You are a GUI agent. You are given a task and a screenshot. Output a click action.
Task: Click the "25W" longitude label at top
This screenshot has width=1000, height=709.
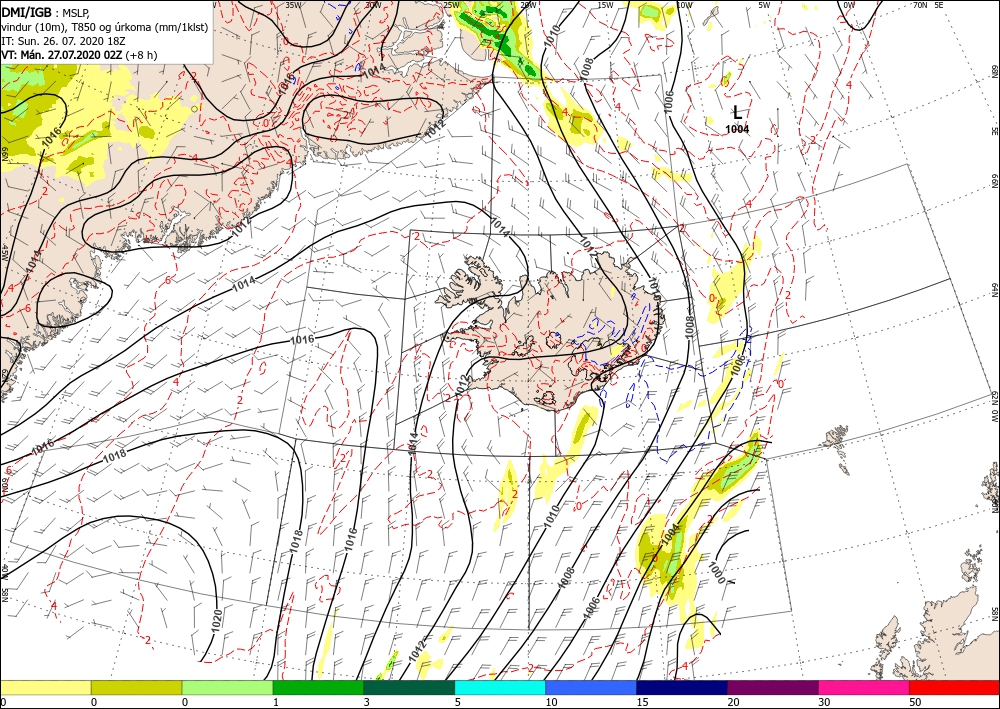451,5
